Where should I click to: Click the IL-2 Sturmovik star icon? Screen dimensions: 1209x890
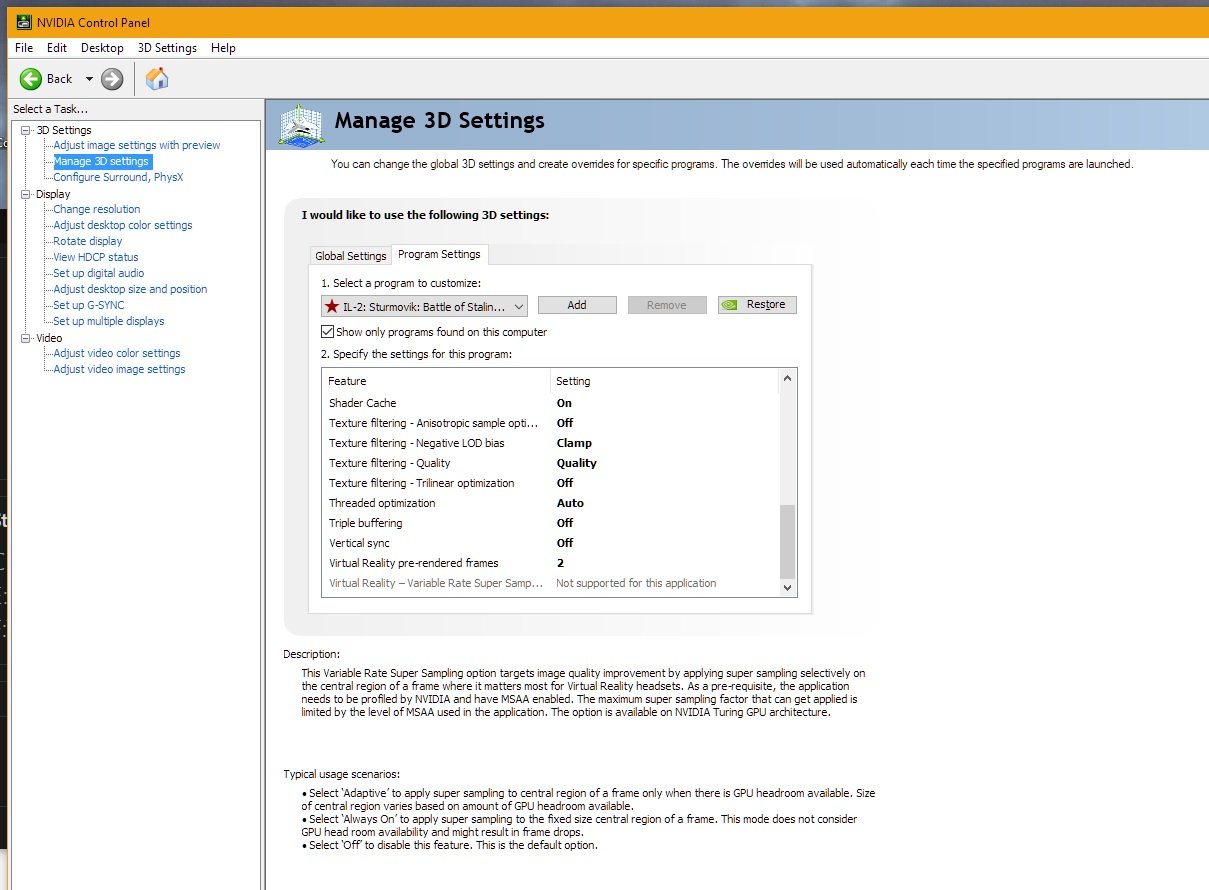click(332, 306)
